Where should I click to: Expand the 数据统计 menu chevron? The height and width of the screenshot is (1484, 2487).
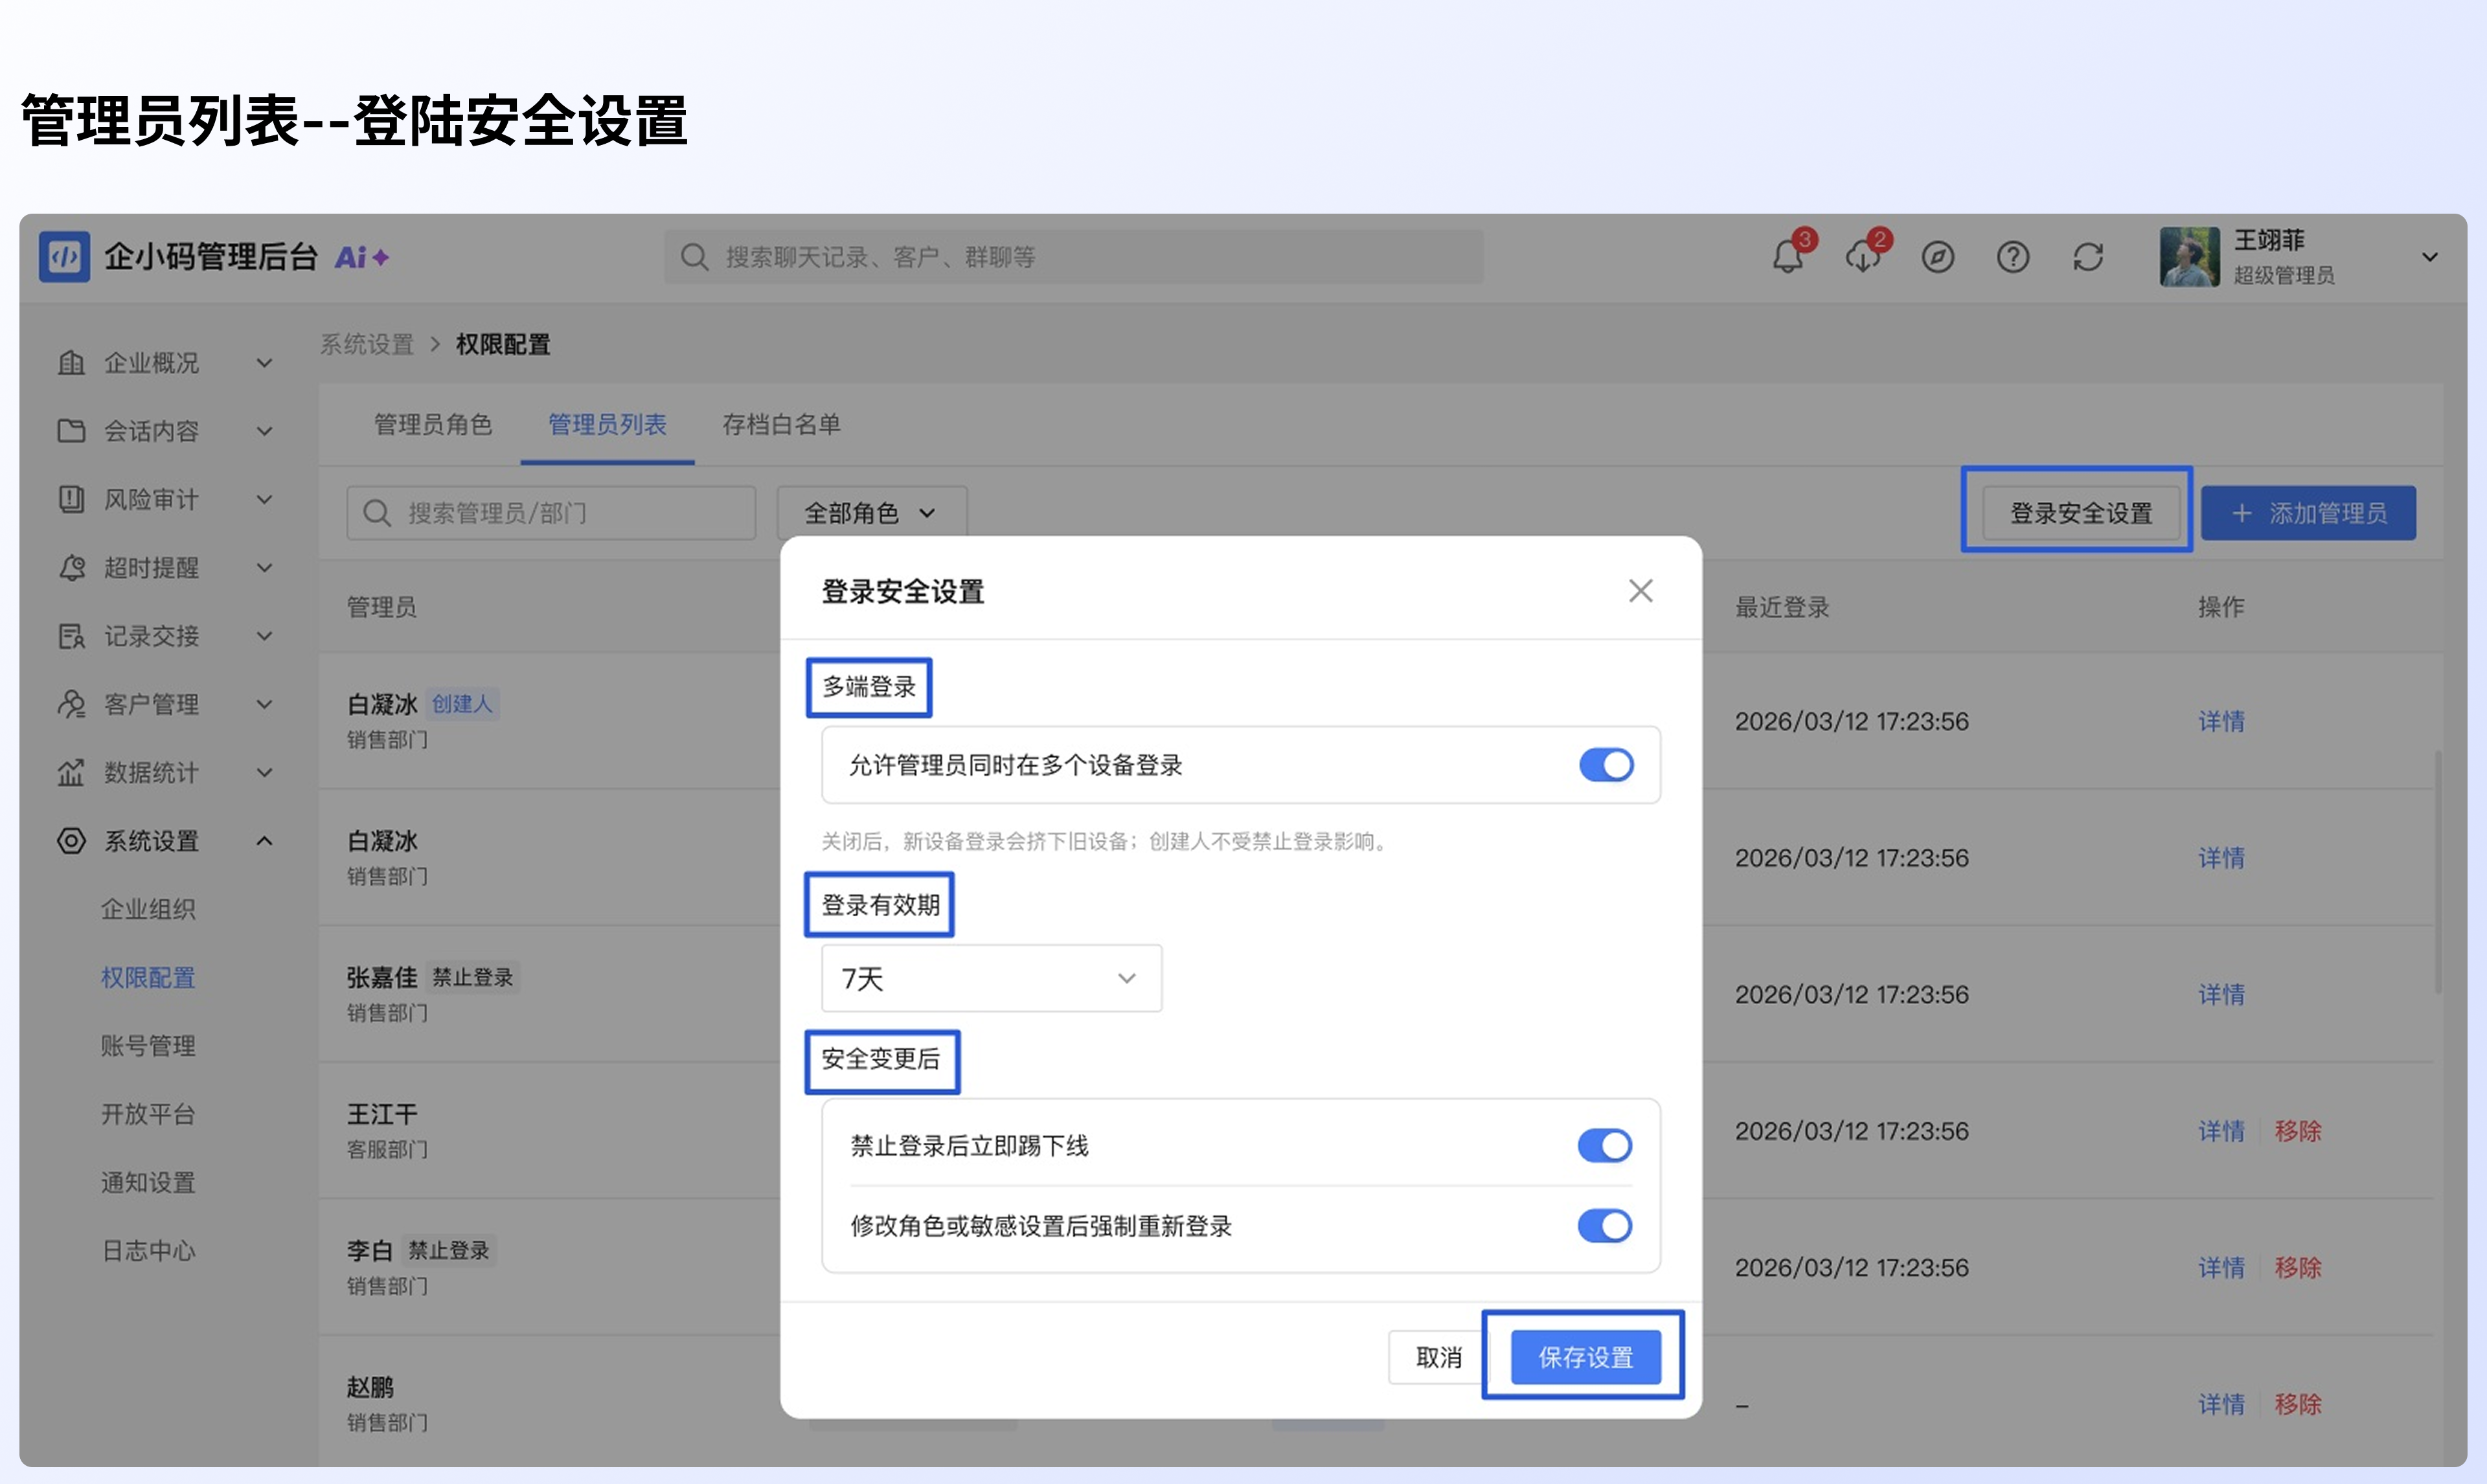point(264,772)
